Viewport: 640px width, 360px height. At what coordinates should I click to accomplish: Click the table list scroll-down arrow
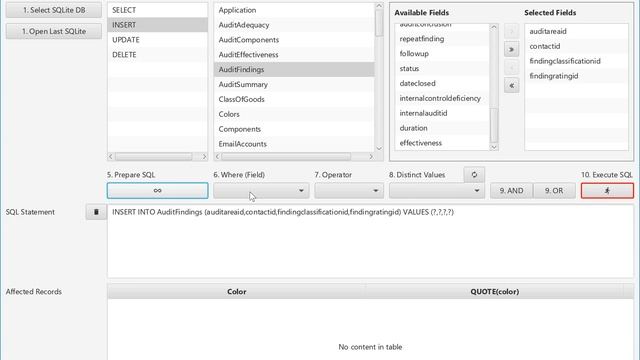pyautogui.click(x=379, y=148)
